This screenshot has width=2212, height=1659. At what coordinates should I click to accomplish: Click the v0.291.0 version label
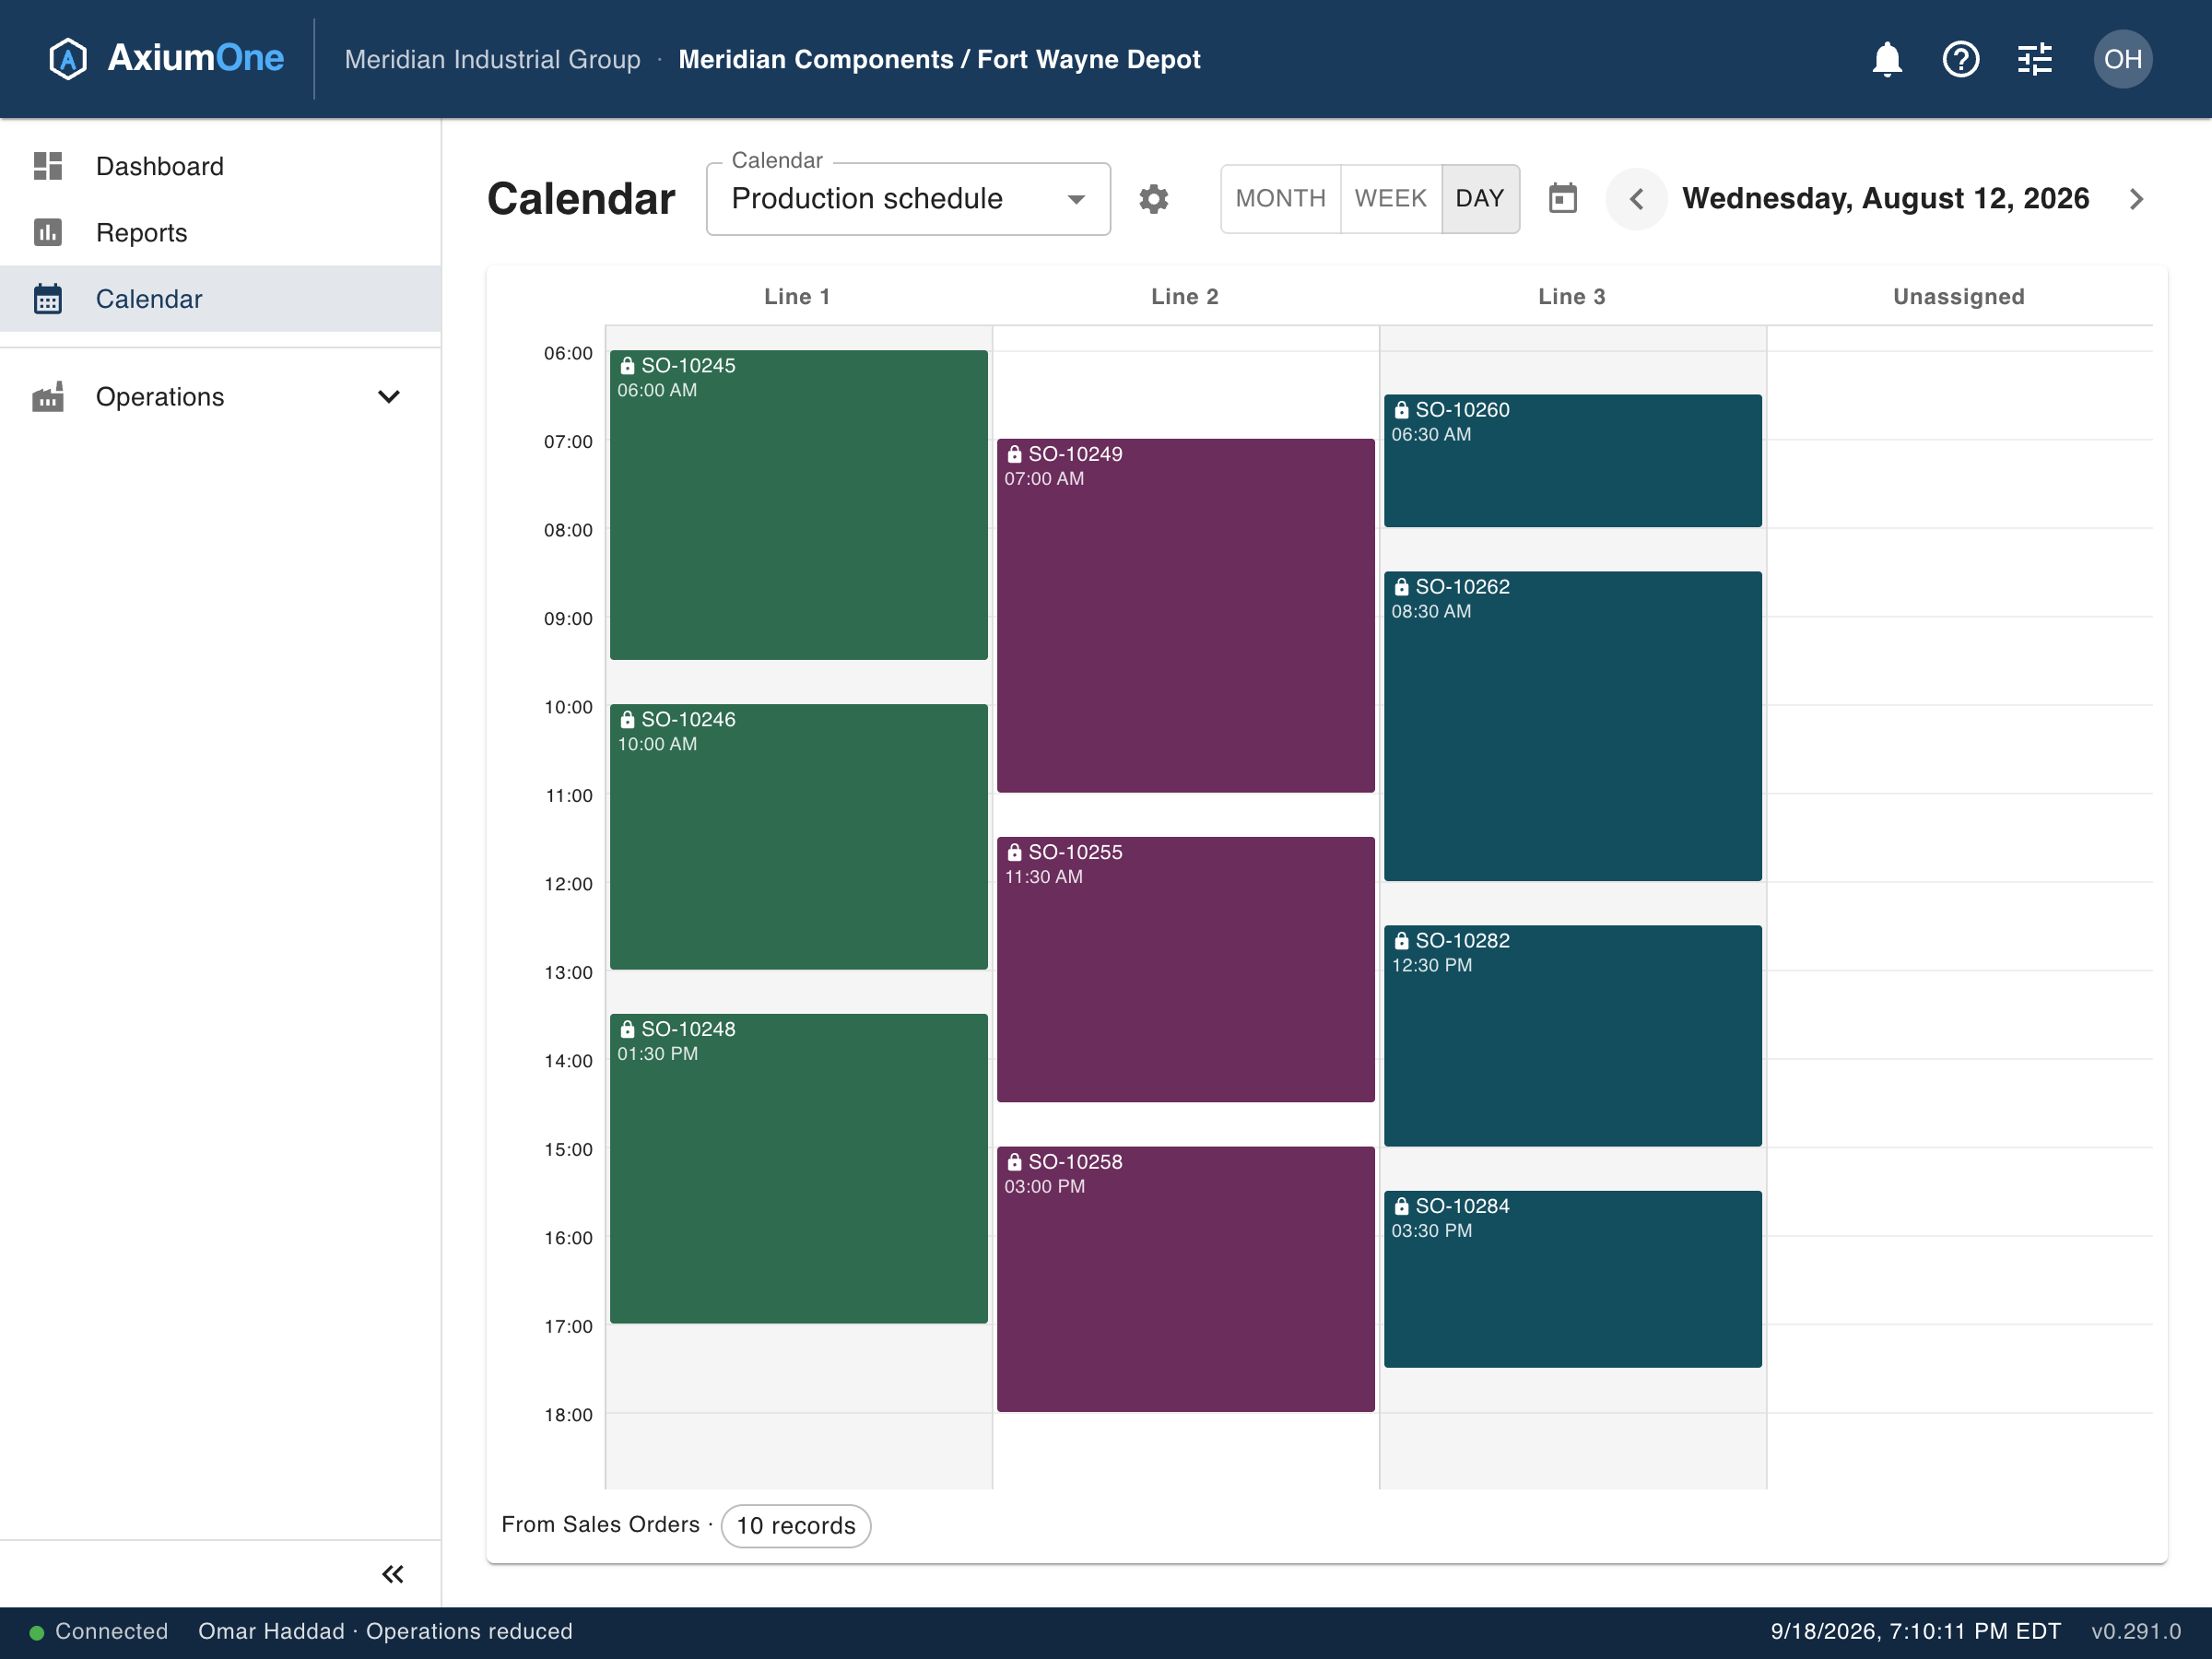coord(2136,1632)
